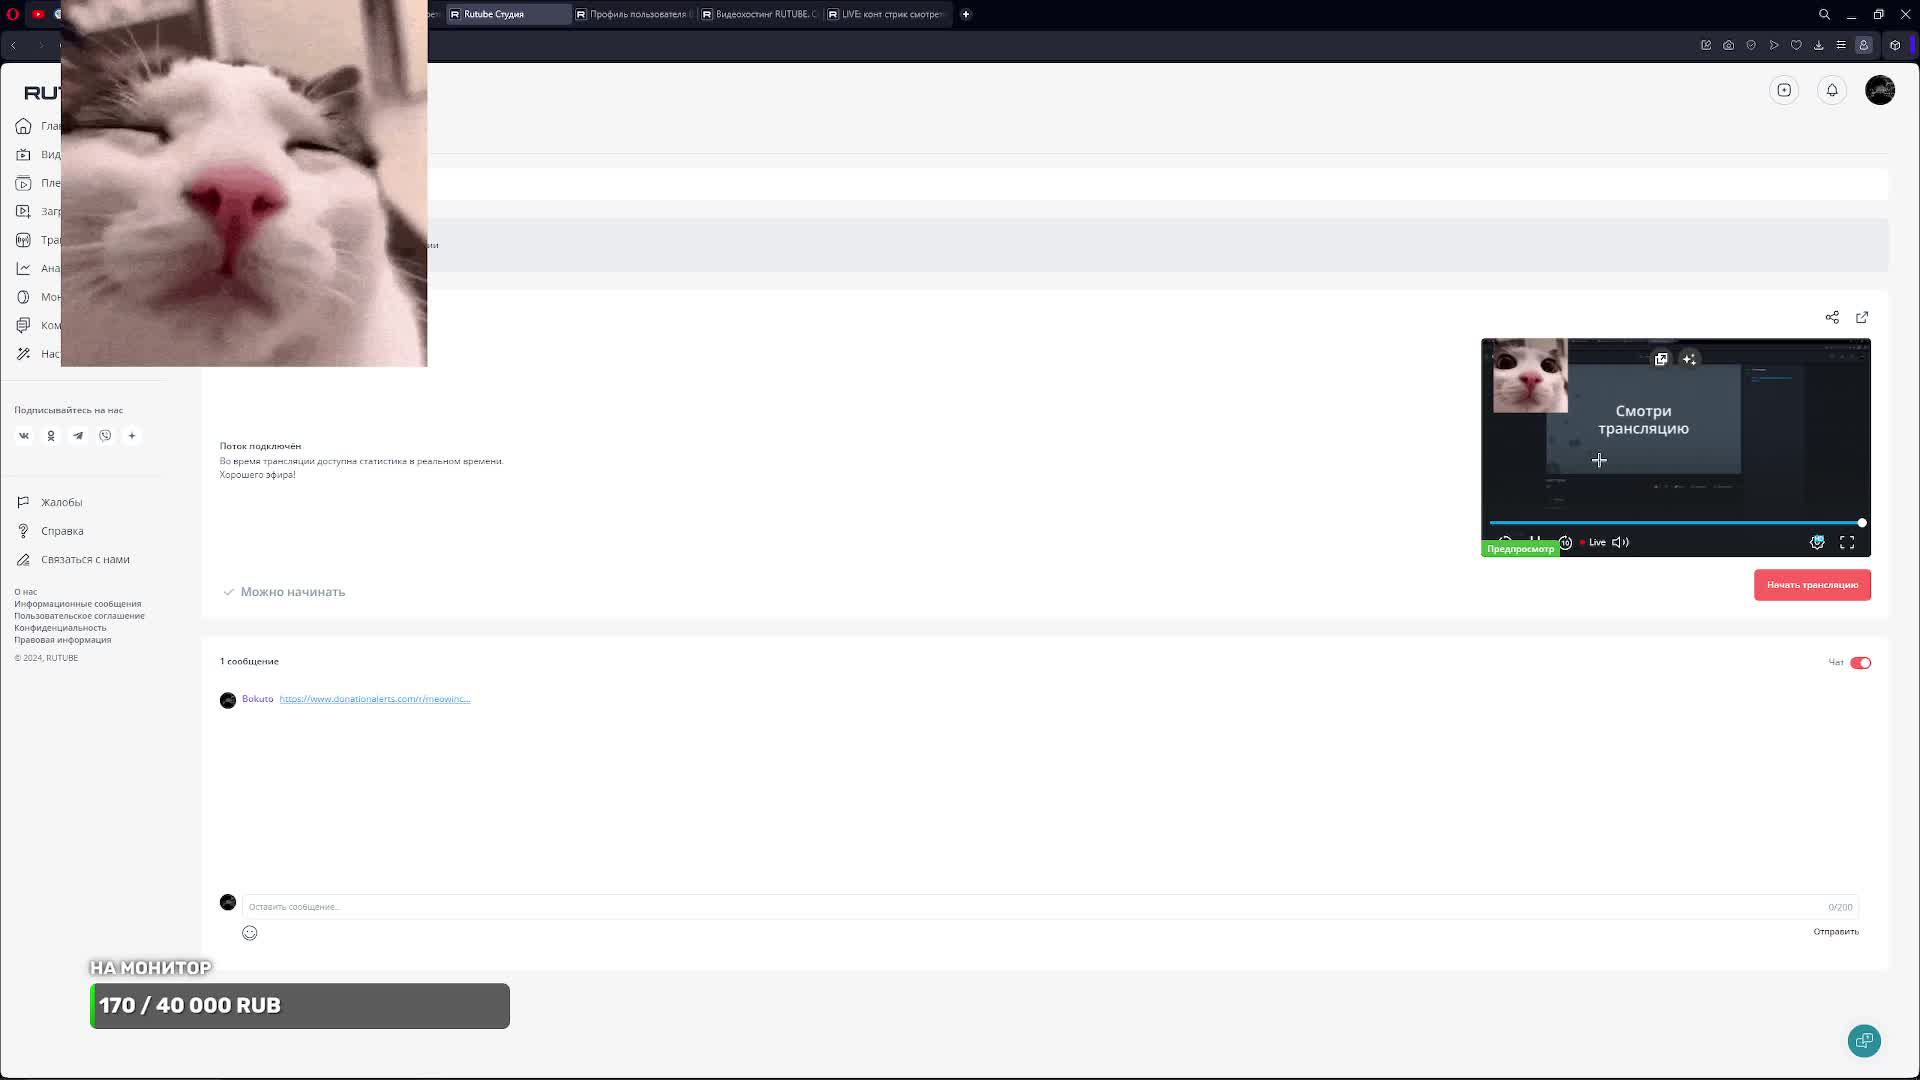This screenshot has height=1080, width=1920.
Task: Open Информационные сообщения footer link
Action: (x=77, y=604)
